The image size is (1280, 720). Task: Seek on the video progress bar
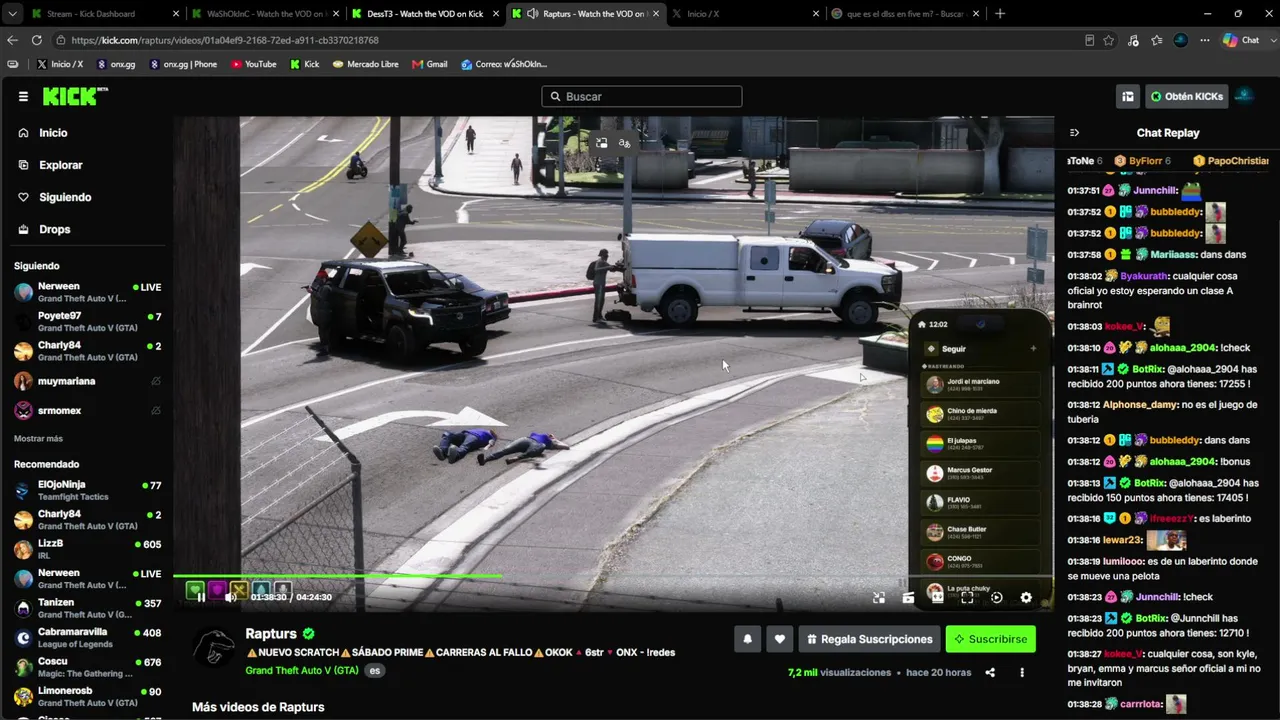(x=613, y=576)
